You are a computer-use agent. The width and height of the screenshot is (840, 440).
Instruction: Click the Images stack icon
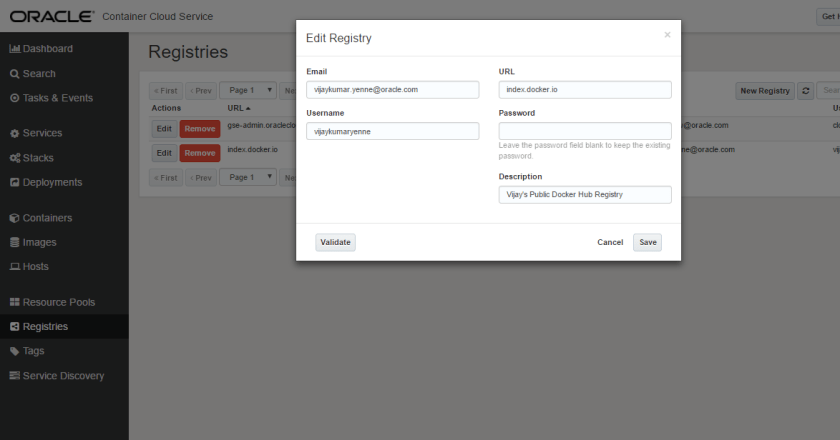(15, 242)
